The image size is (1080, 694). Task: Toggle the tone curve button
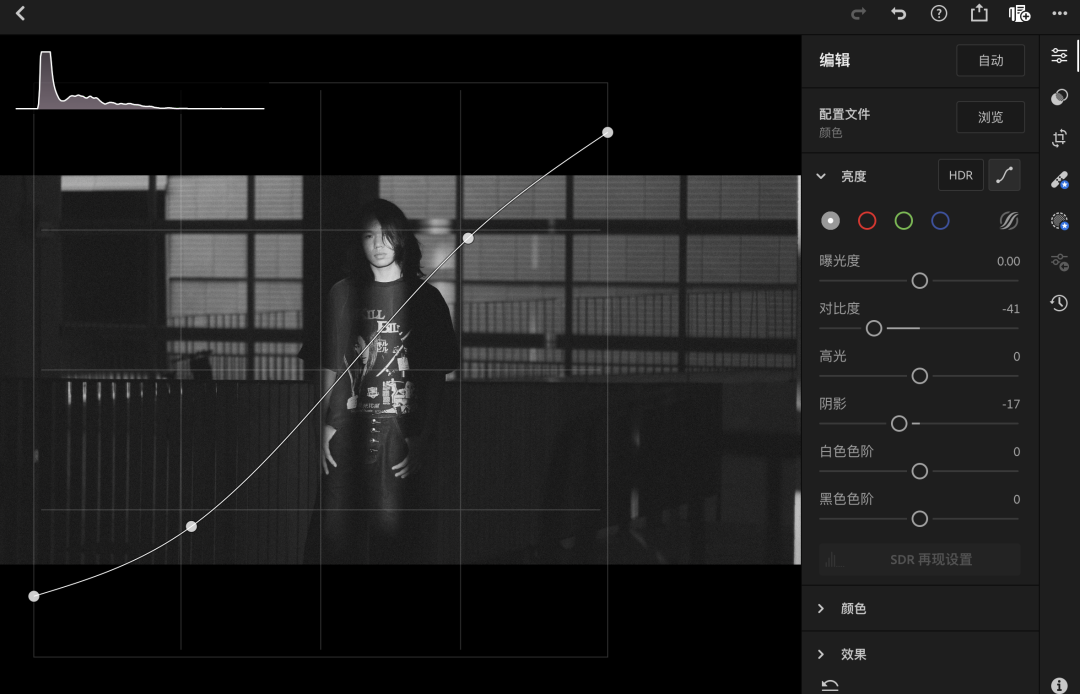(x=1004, y=175)
